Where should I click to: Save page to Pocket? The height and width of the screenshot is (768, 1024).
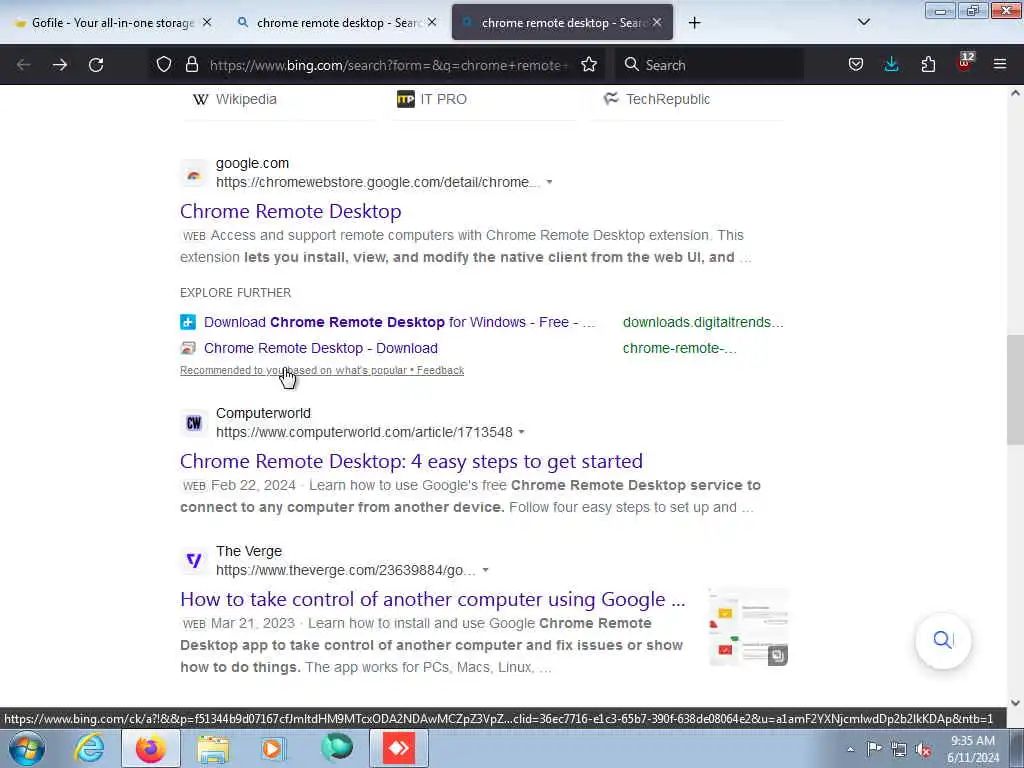coord(856,65)
